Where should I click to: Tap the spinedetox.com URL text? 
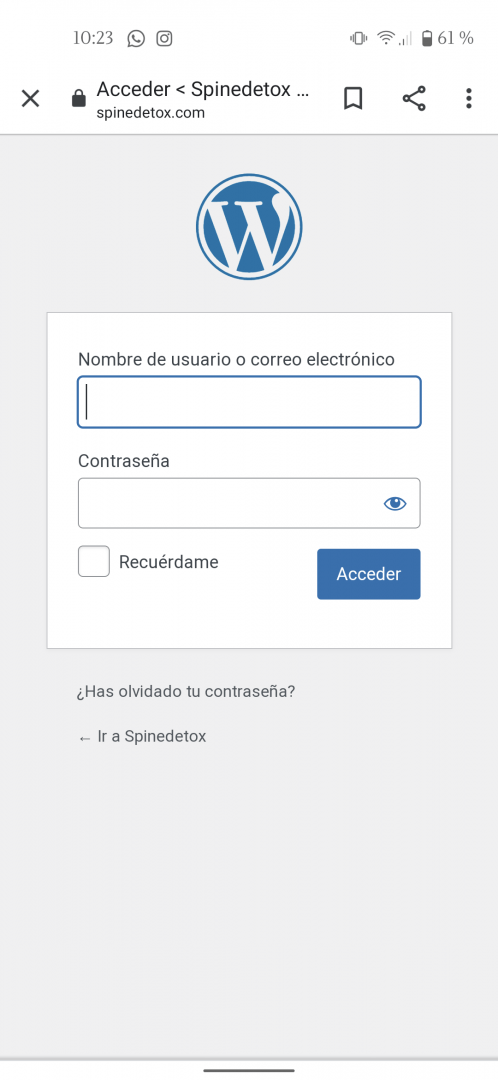151,113
